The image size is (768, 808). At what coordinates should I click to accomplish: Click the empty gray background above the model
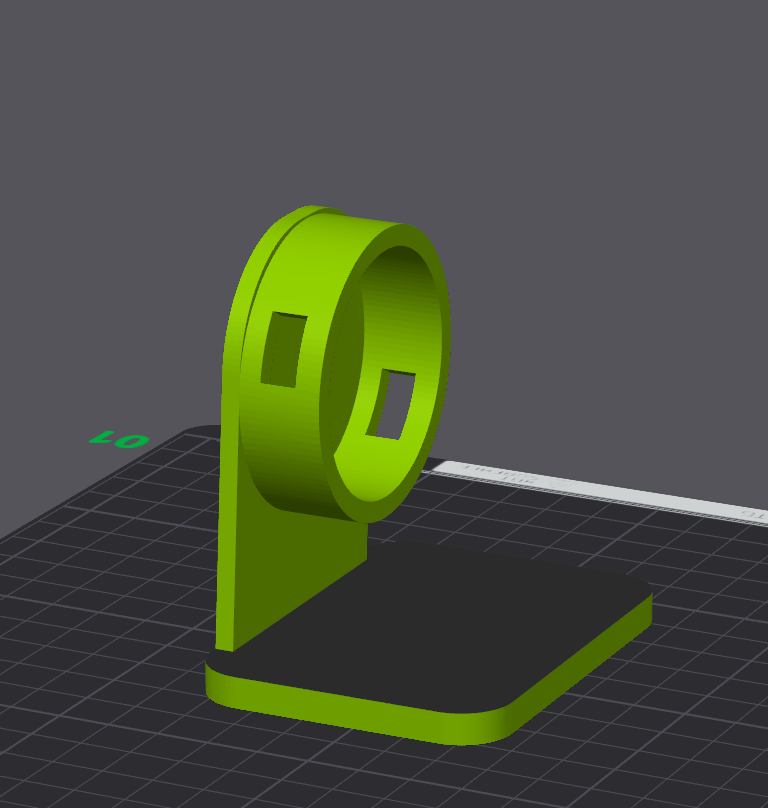(384, 103)
